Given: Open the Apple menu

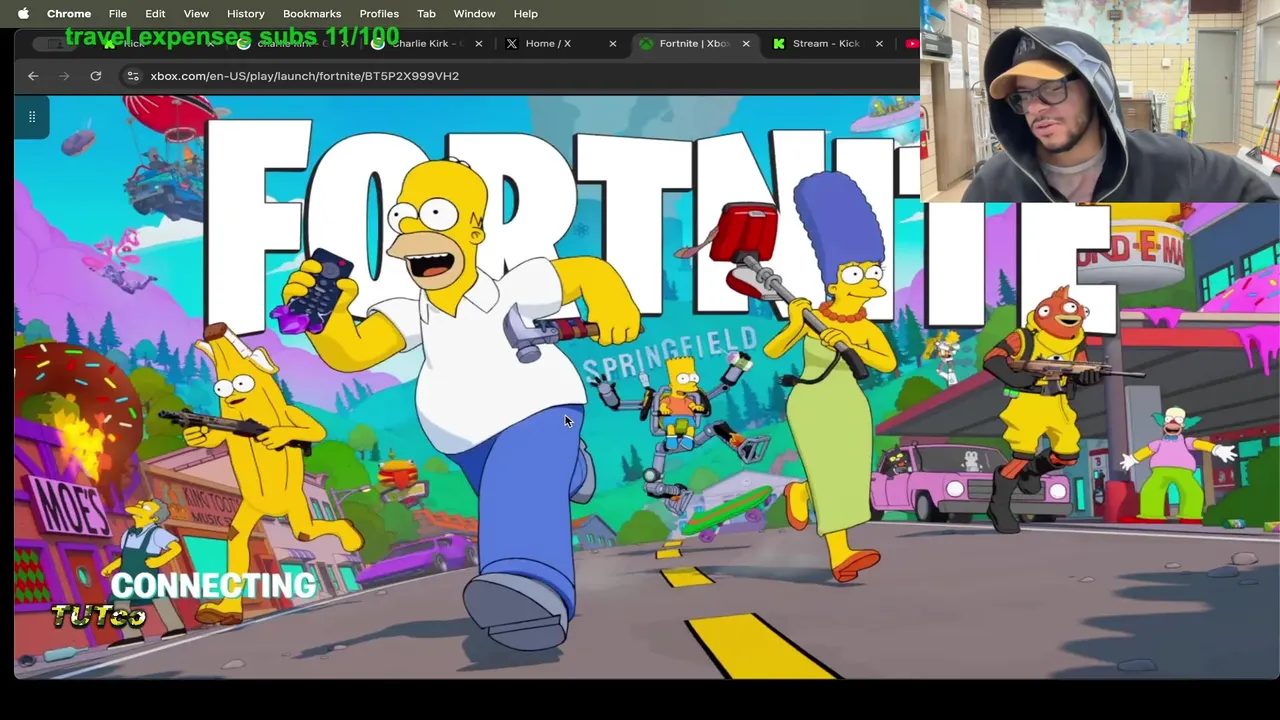Looking at the screenshot, I should tap(23, 14).
